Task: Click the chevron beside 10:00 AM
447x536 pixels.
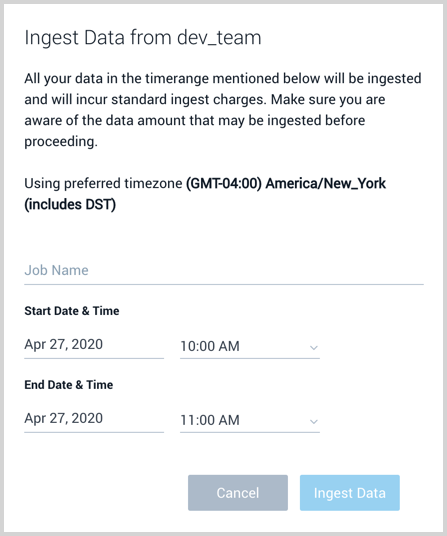Action: coord(314,348)
